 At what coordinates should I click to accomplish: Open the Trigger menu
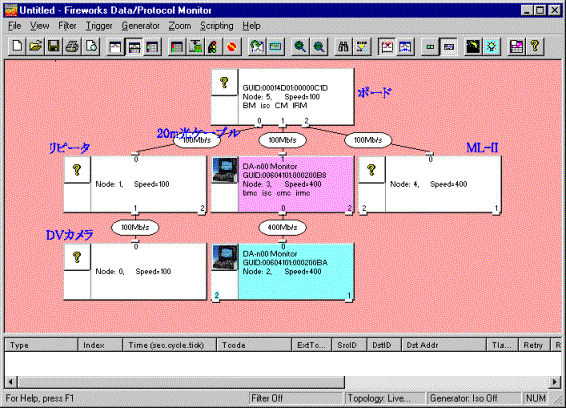99,26
